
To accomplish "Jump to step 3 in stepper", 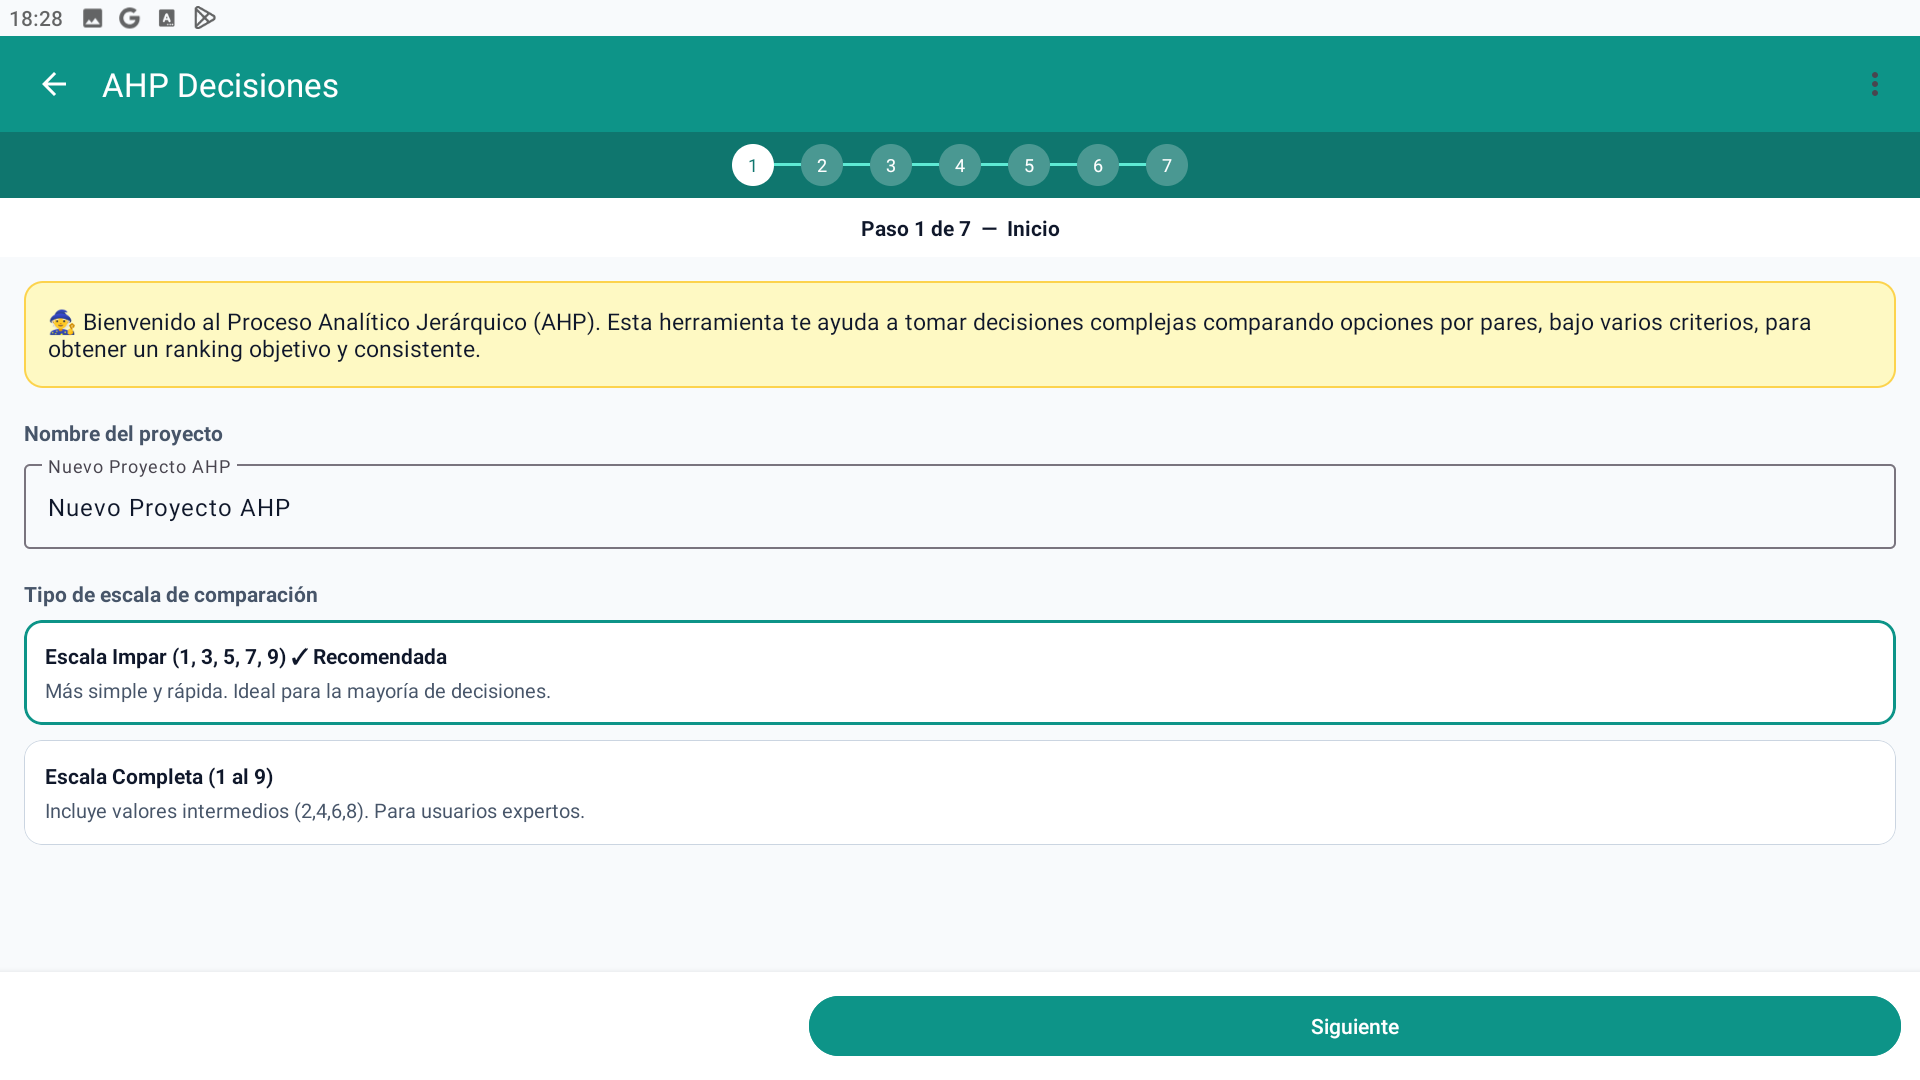I will click(x=891, y=165).
